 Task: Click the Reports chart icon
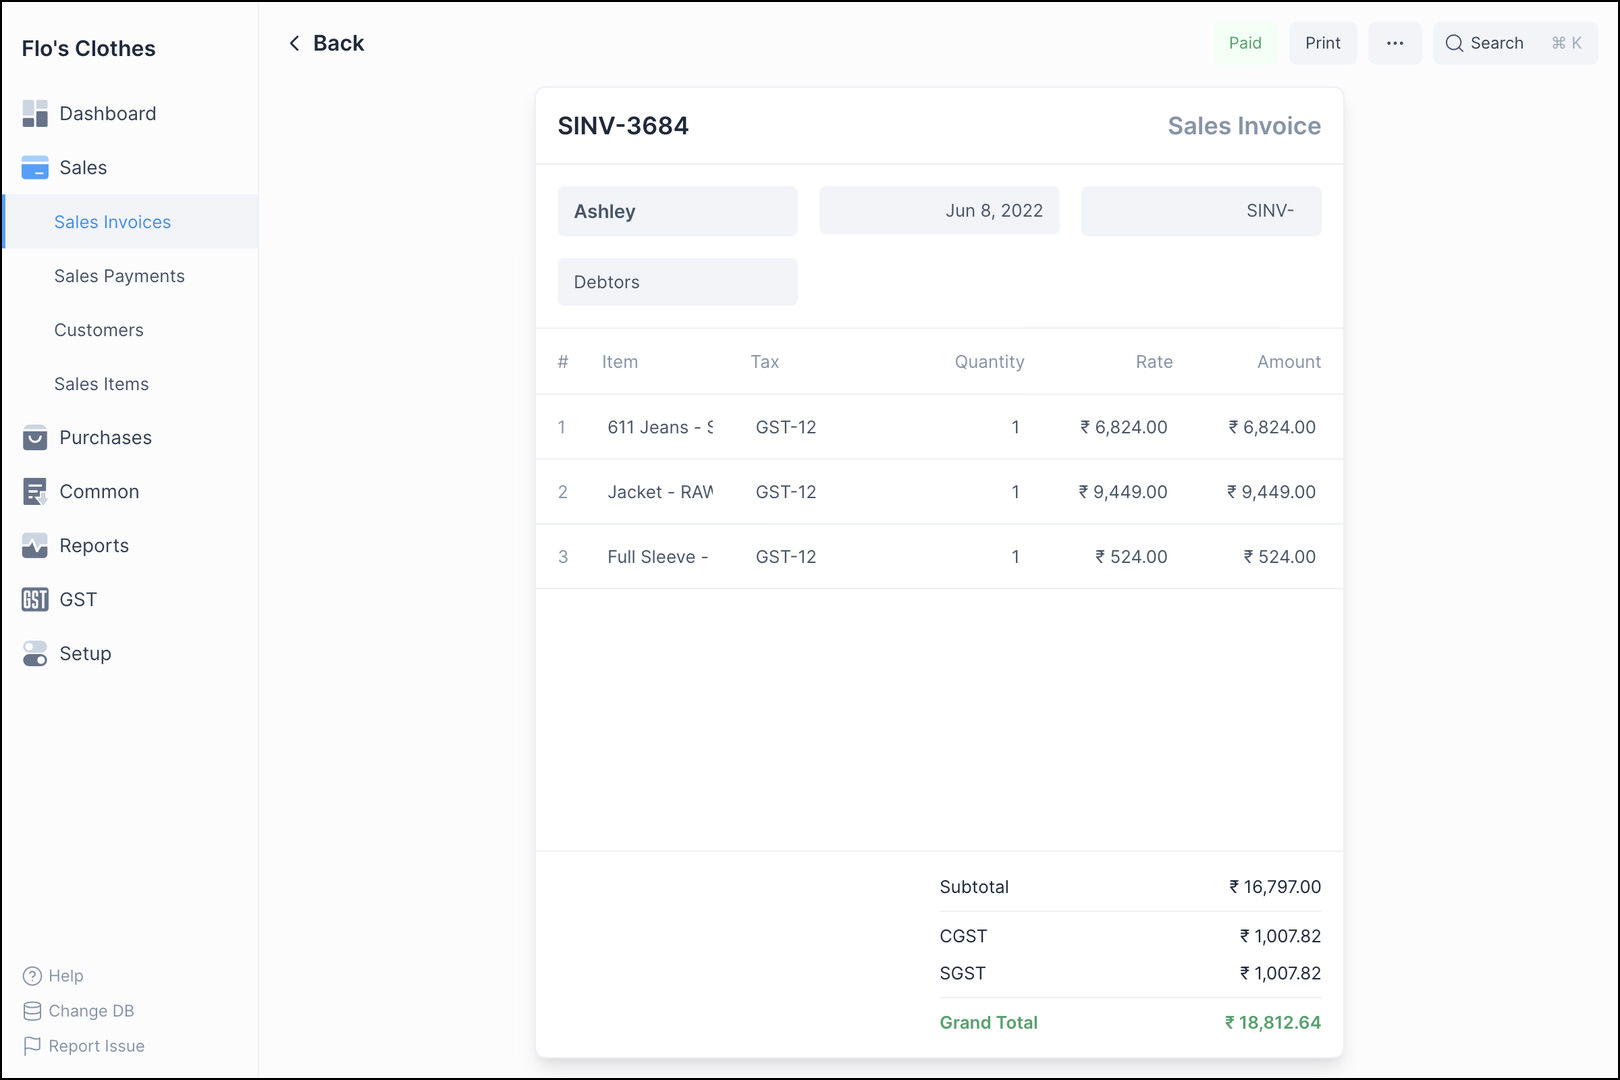pyautogui.click(x=35, y=546)
